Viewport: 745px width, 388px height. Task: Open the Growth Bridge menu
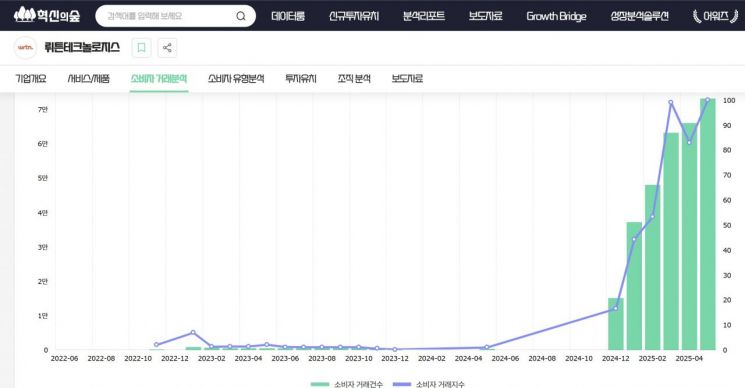556,16
